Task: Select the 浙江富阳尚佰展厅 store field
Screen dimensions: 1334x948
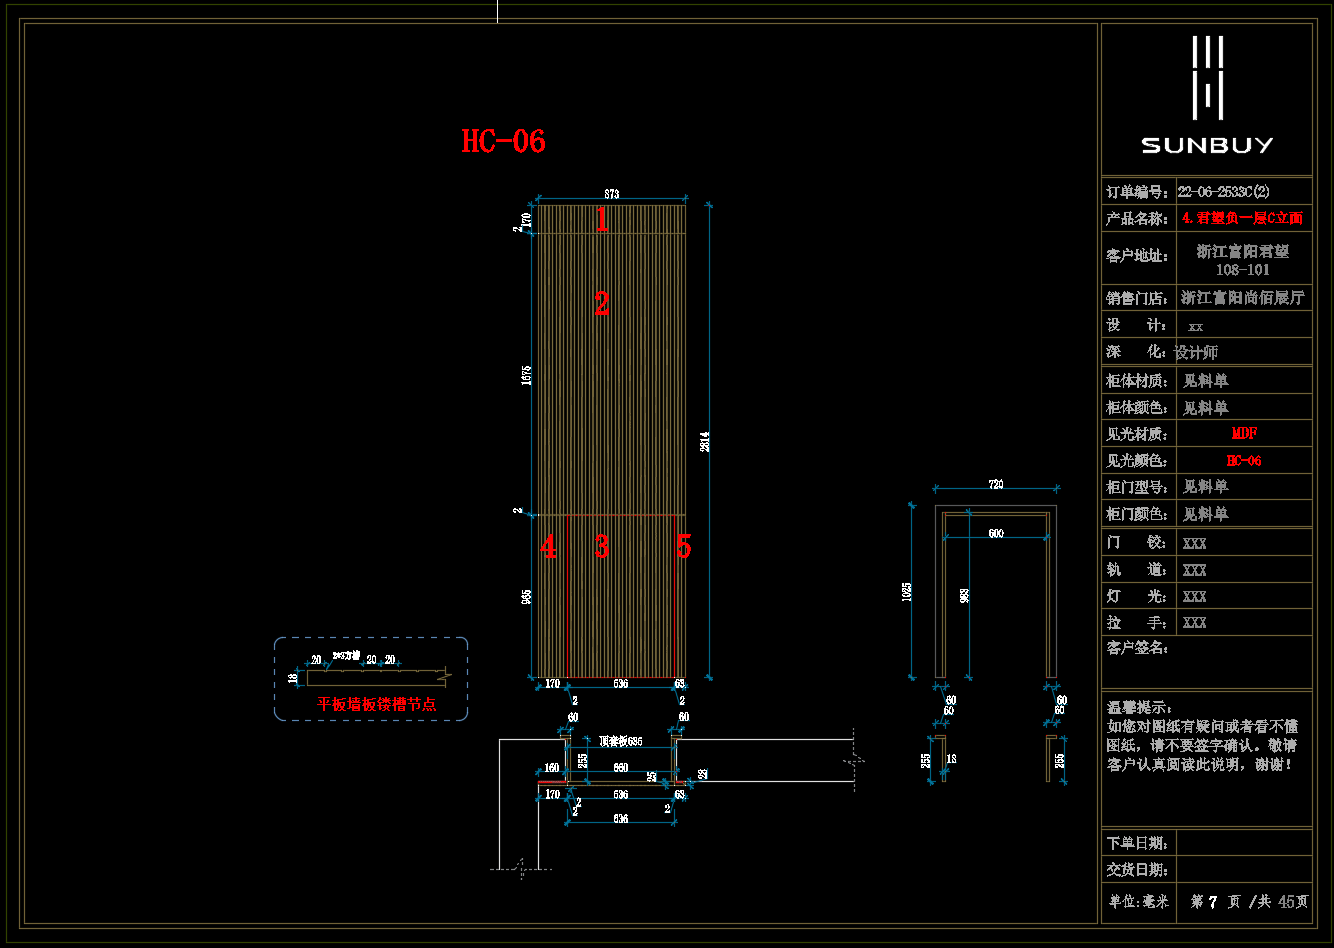Action: click(1242, 297)
